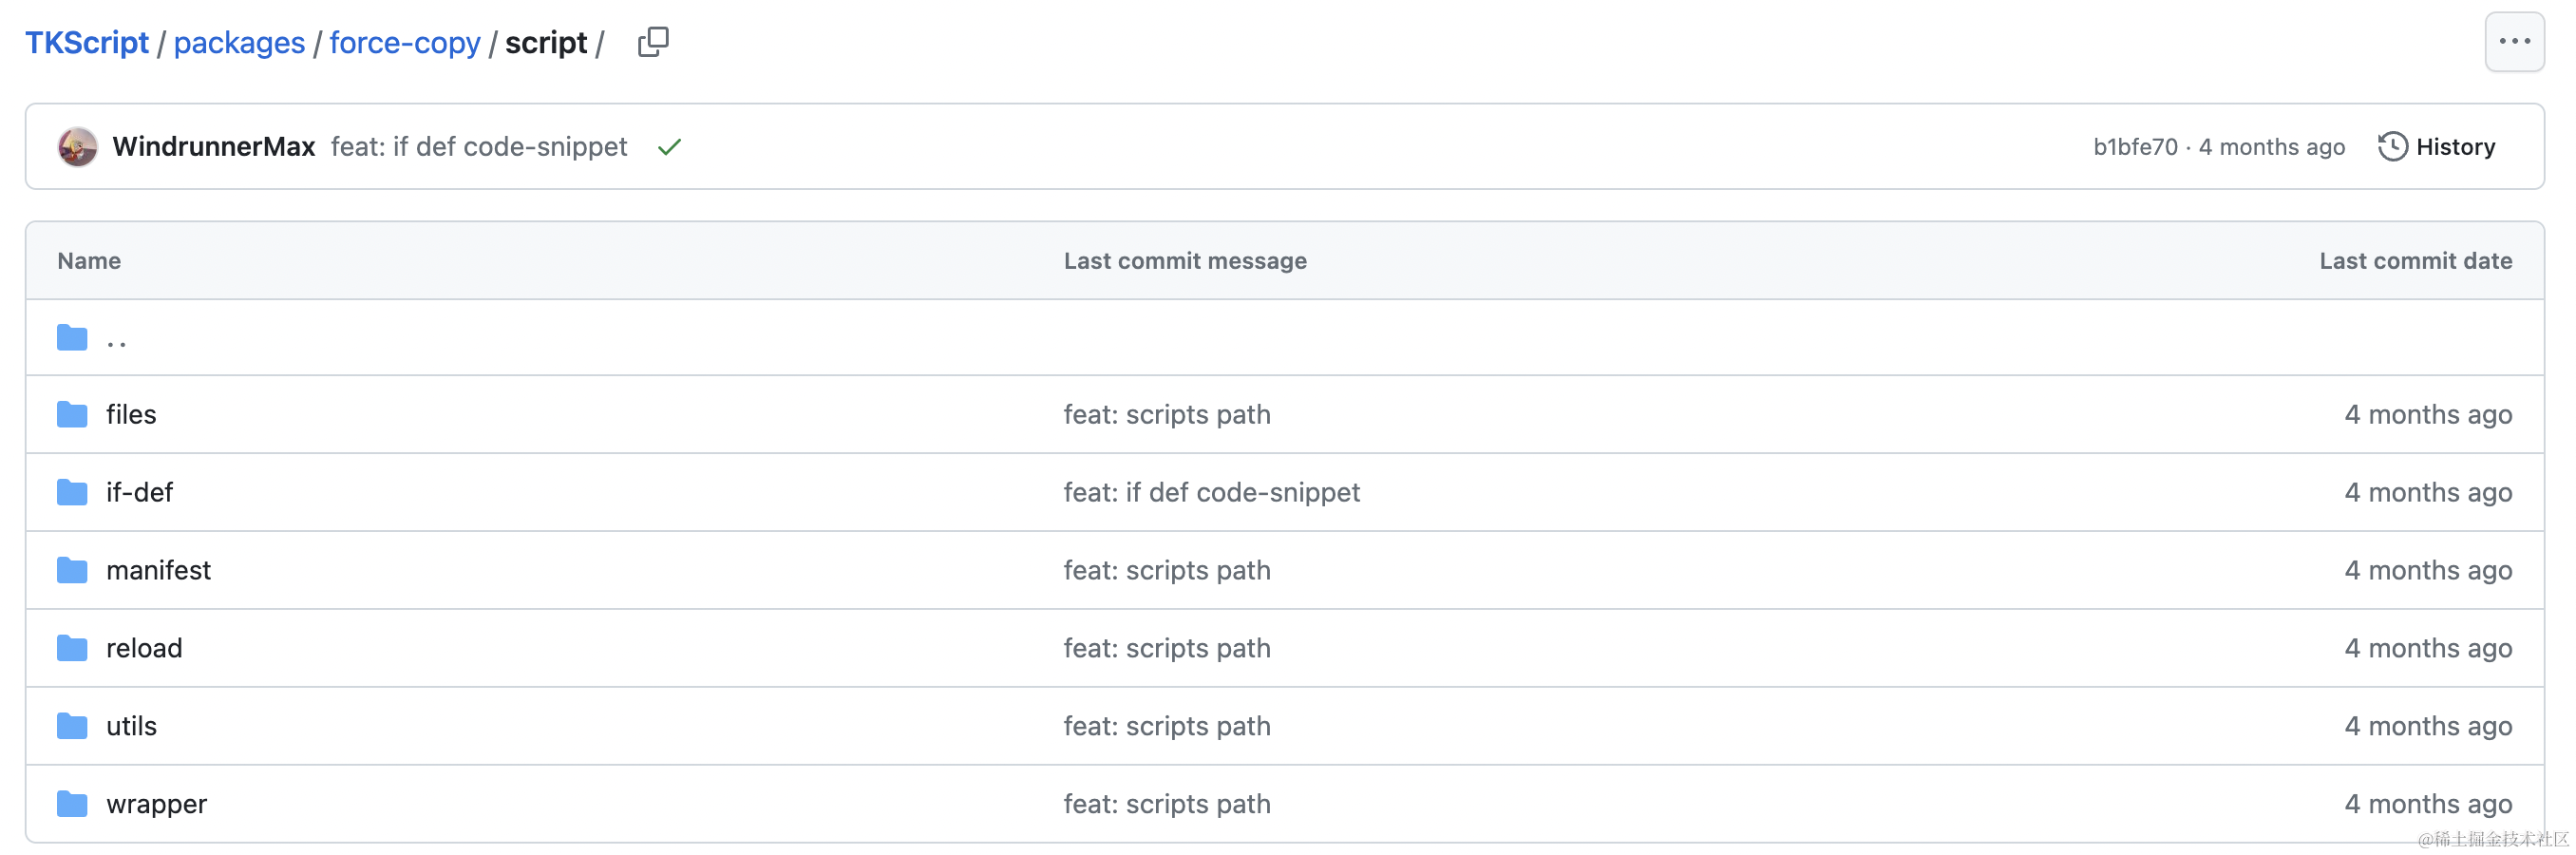Open wrapper row commit 'feat: scripts path'

[1167, 804]
